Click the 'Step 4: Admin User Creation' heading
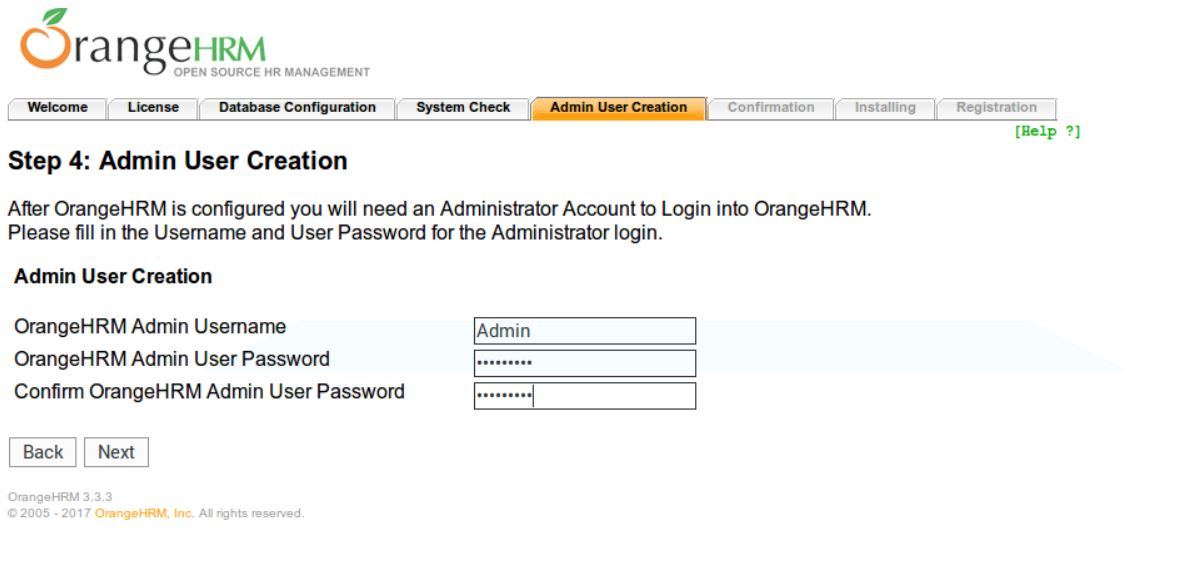This screenshot has width=1186, height=567. [178, 161]
